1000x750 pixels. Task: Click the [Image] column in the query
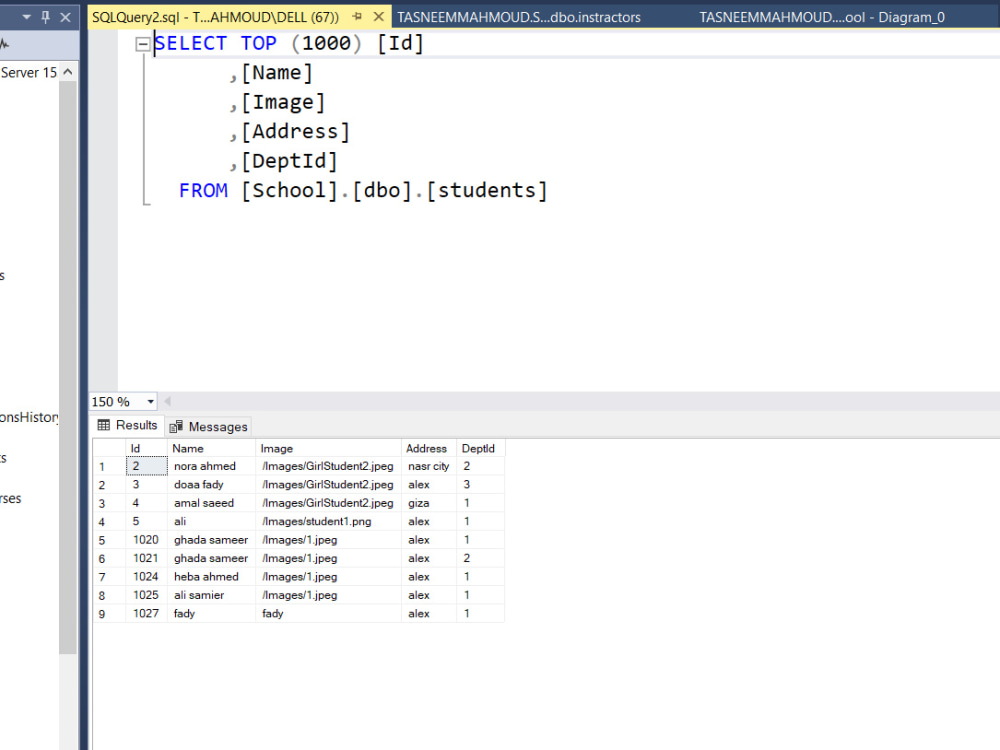click(283, 102)
